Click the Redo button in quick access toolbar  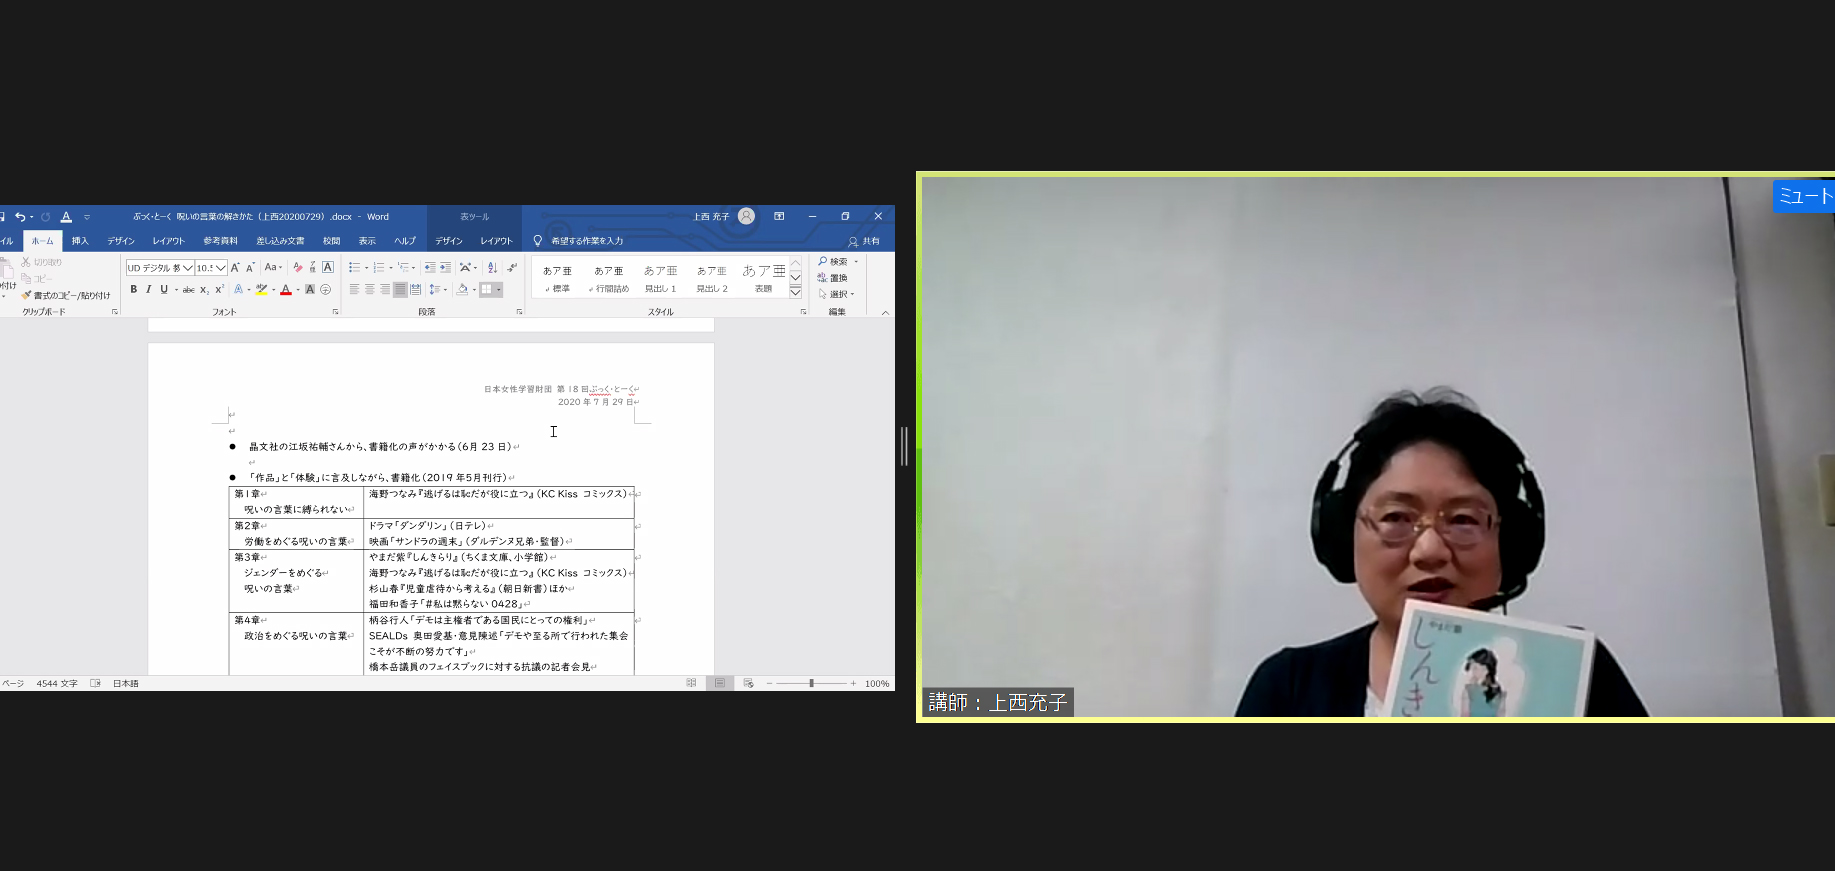click(x=46, y=217)
